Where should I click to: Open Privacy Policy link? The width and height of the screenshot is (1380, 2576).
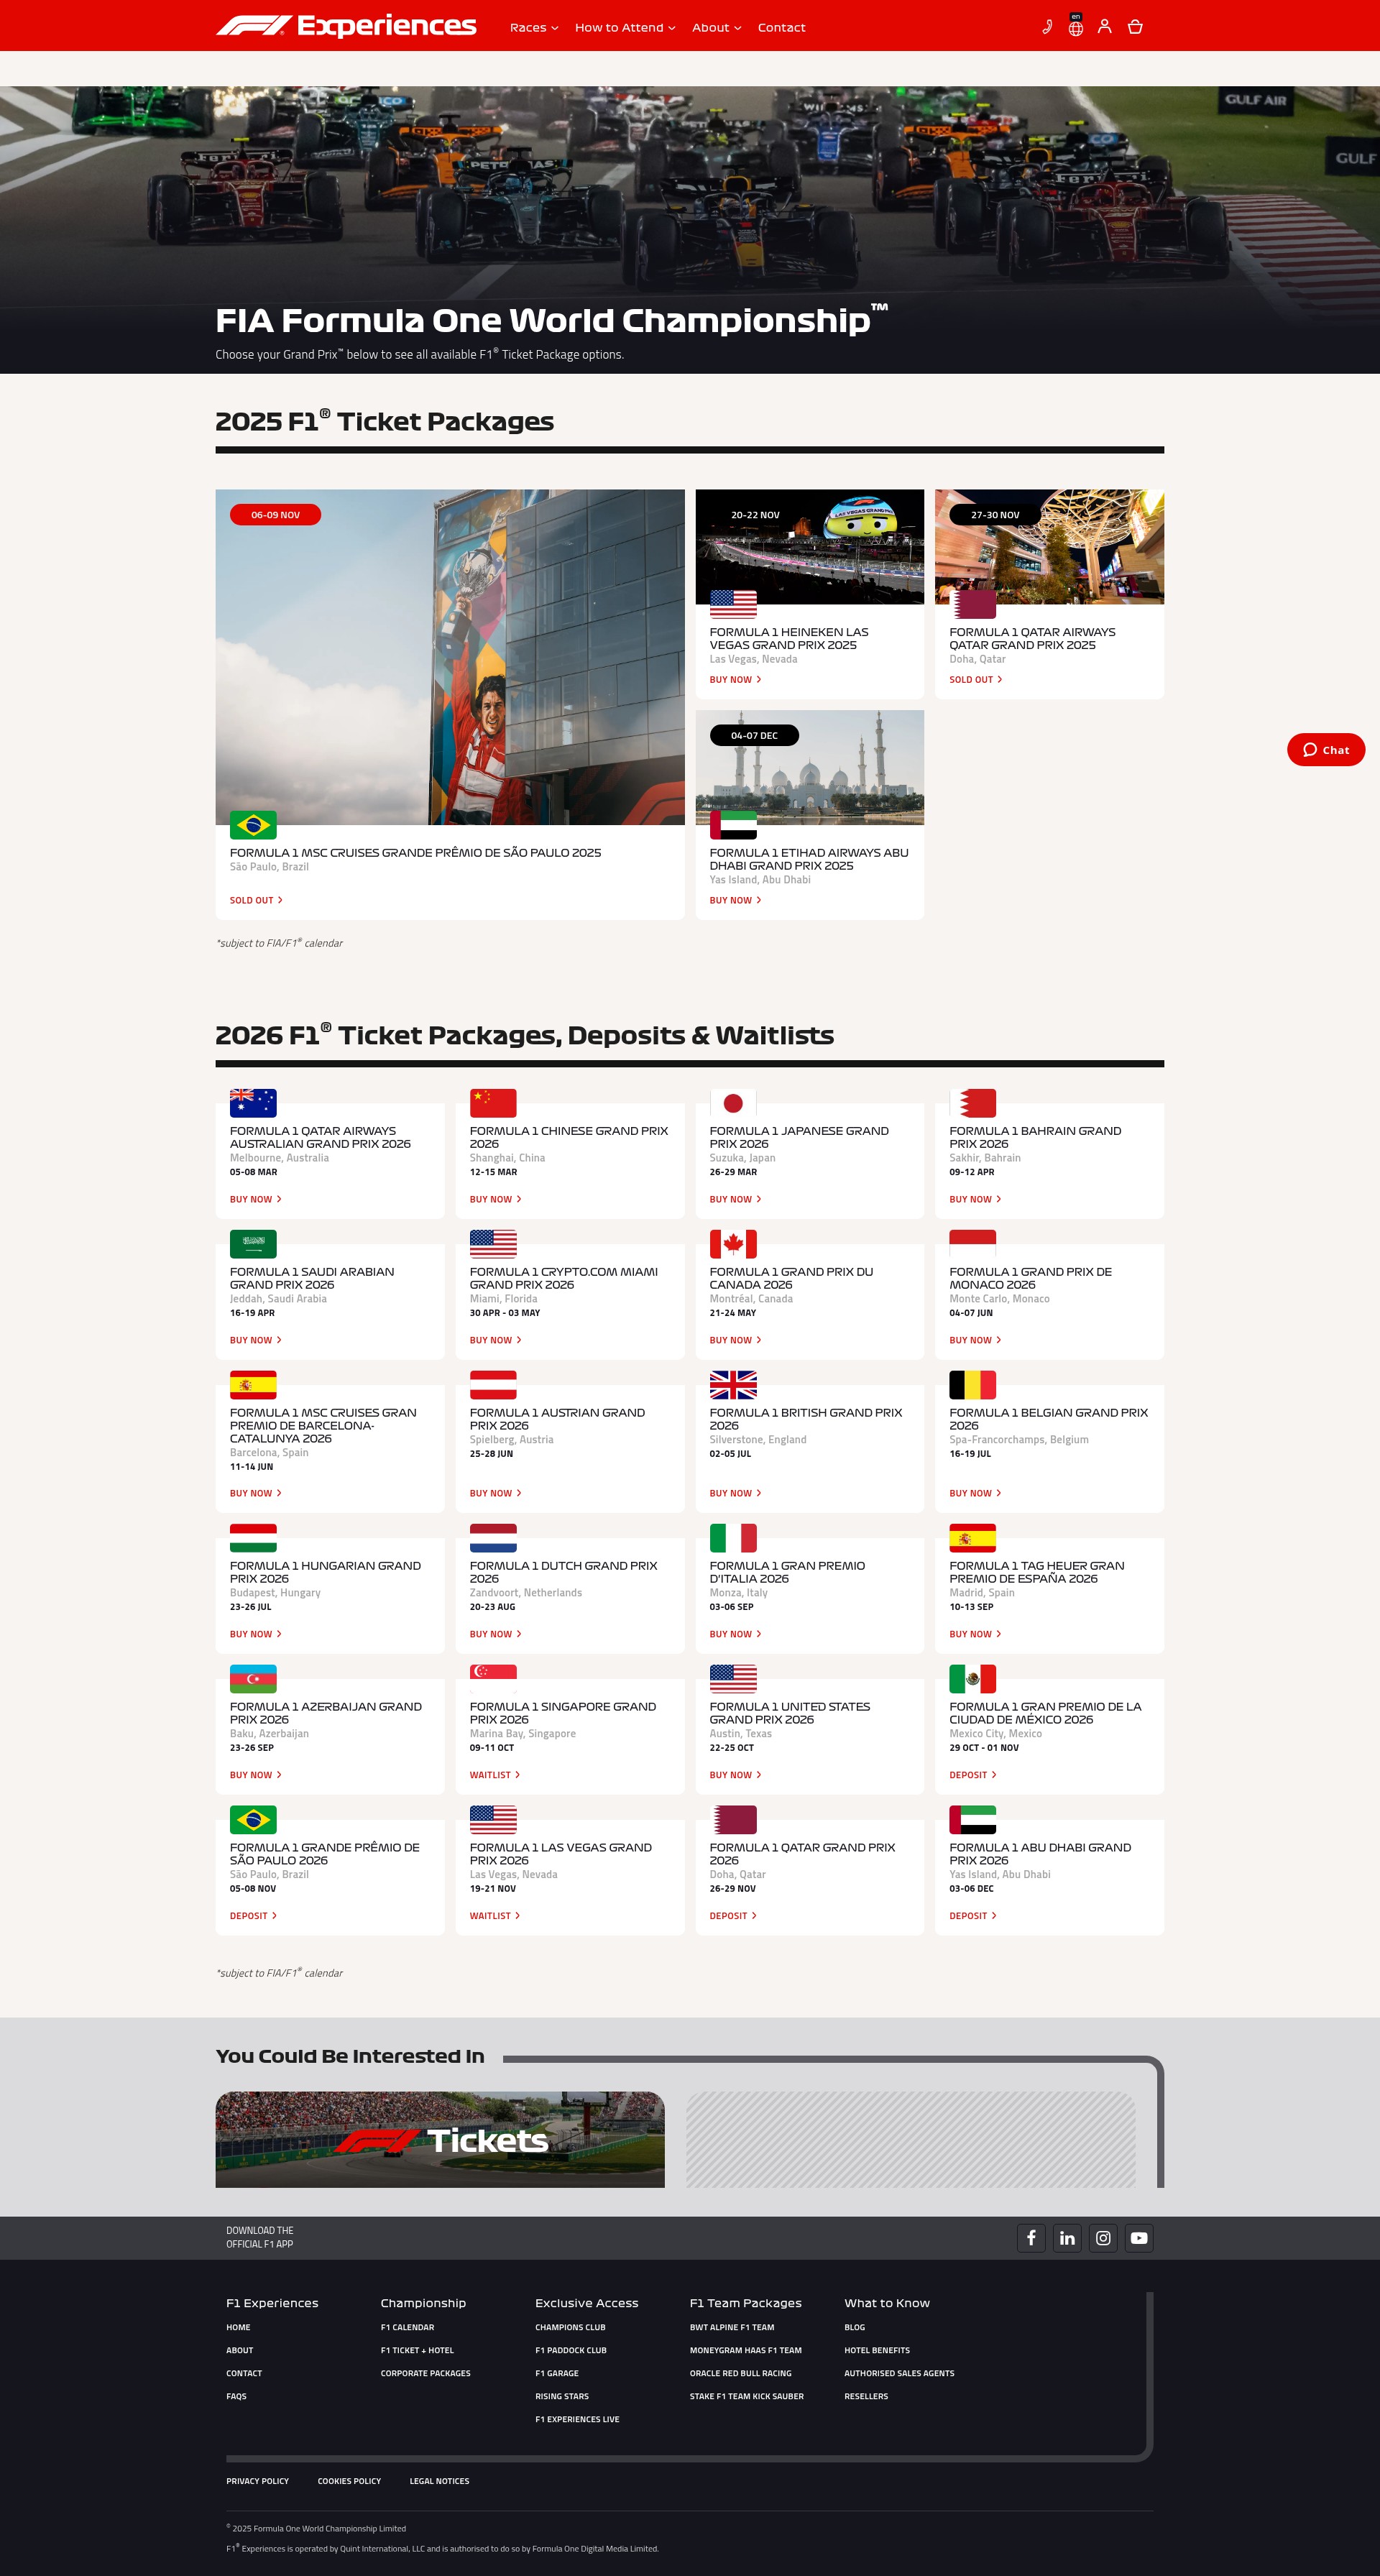point(257,2481)
